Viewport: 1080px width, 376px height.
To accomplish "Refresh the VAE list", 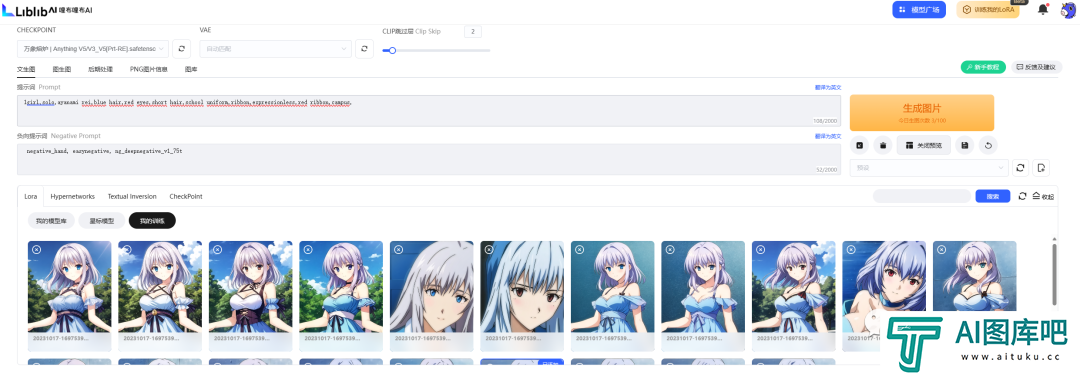I will point(364,49).
